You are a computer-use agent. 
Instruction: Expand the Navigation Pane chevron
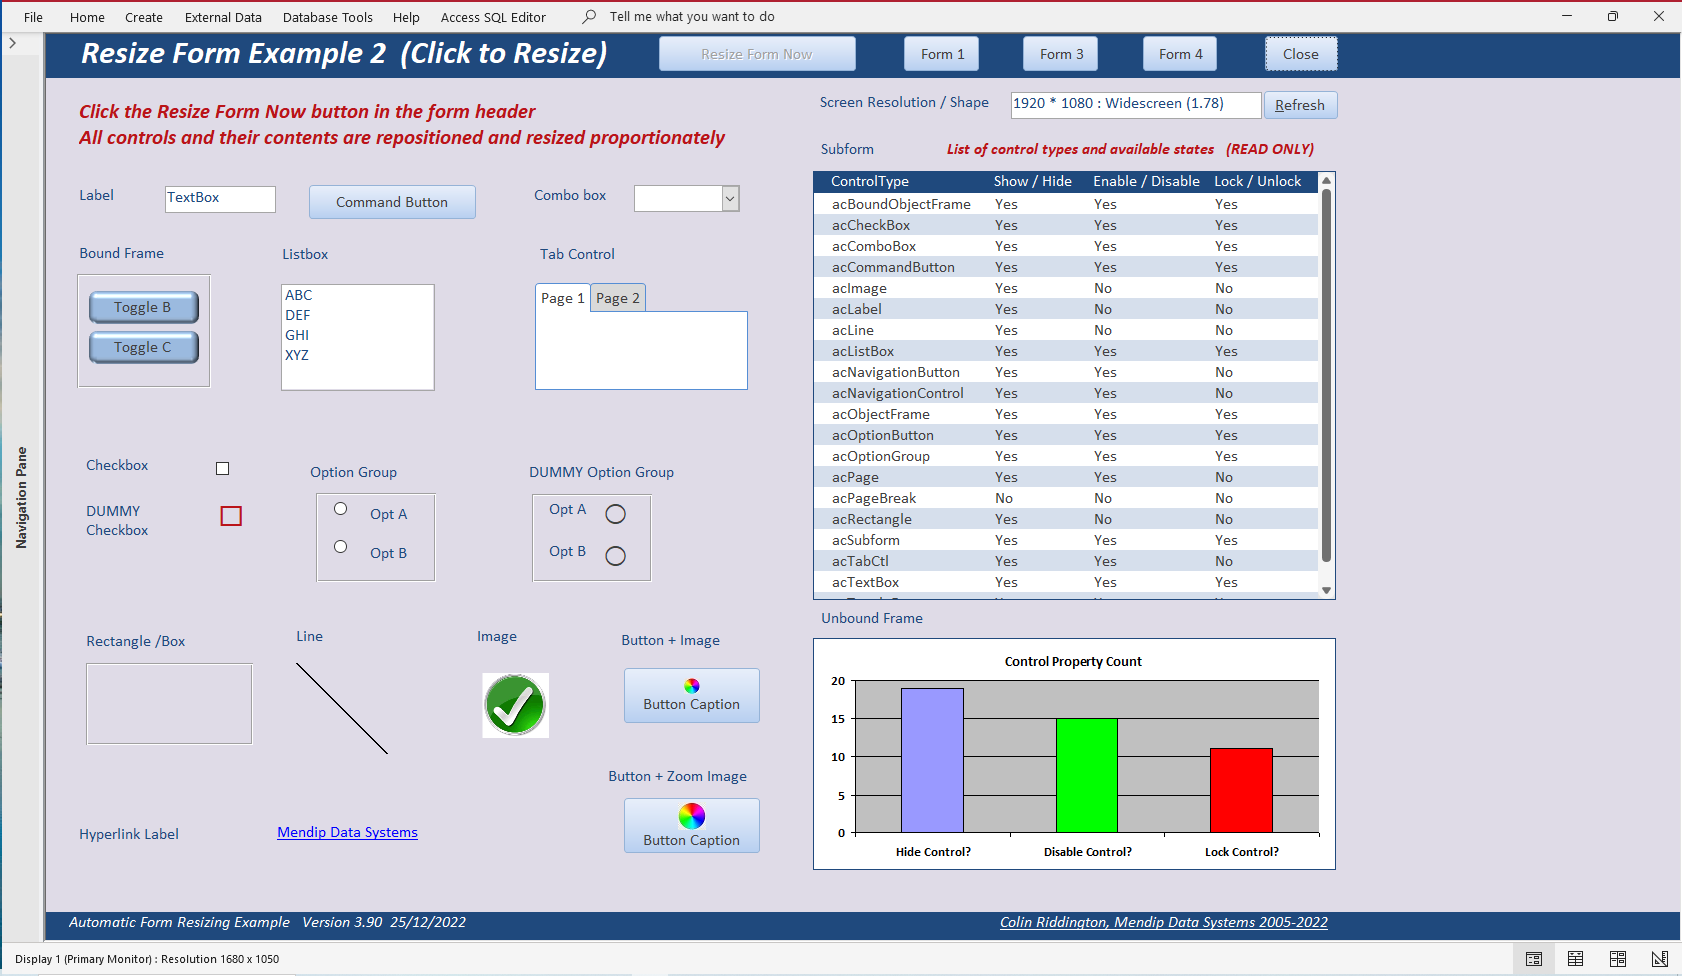(12, 43)
